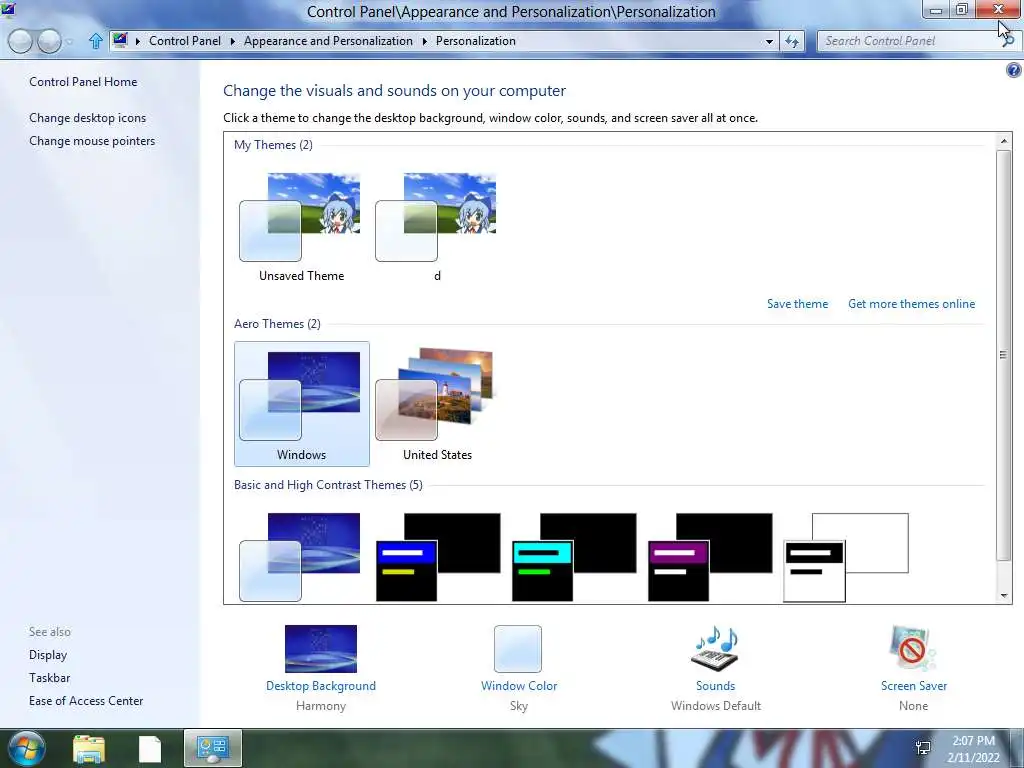Click the Desktop Background text link
This screenshot has height=768, width=1024.
321,686
